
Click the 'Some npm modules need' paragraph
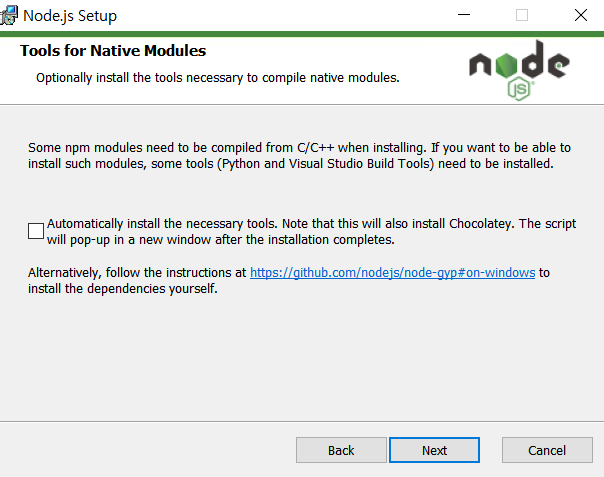coord(299,156)
